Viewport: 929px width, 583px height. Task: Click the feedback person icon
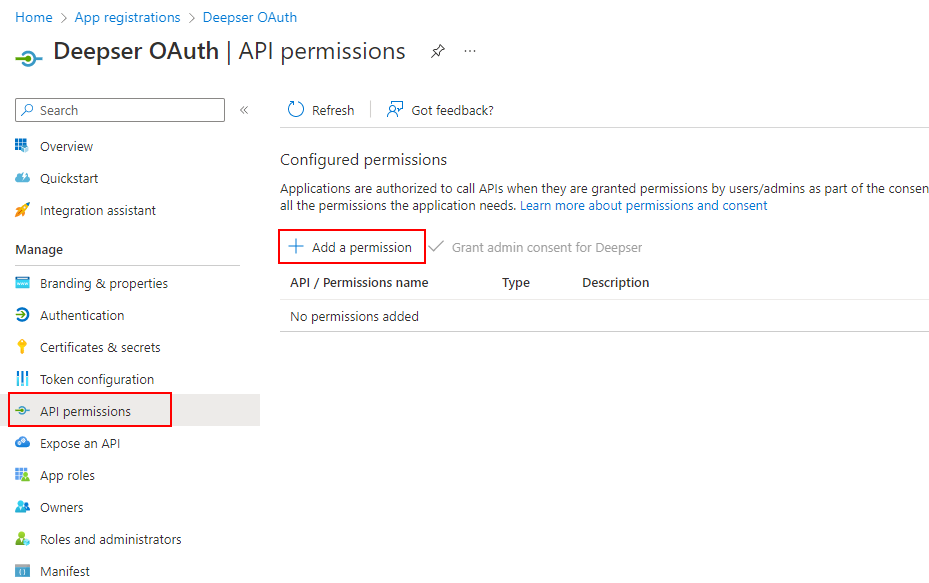395,110
